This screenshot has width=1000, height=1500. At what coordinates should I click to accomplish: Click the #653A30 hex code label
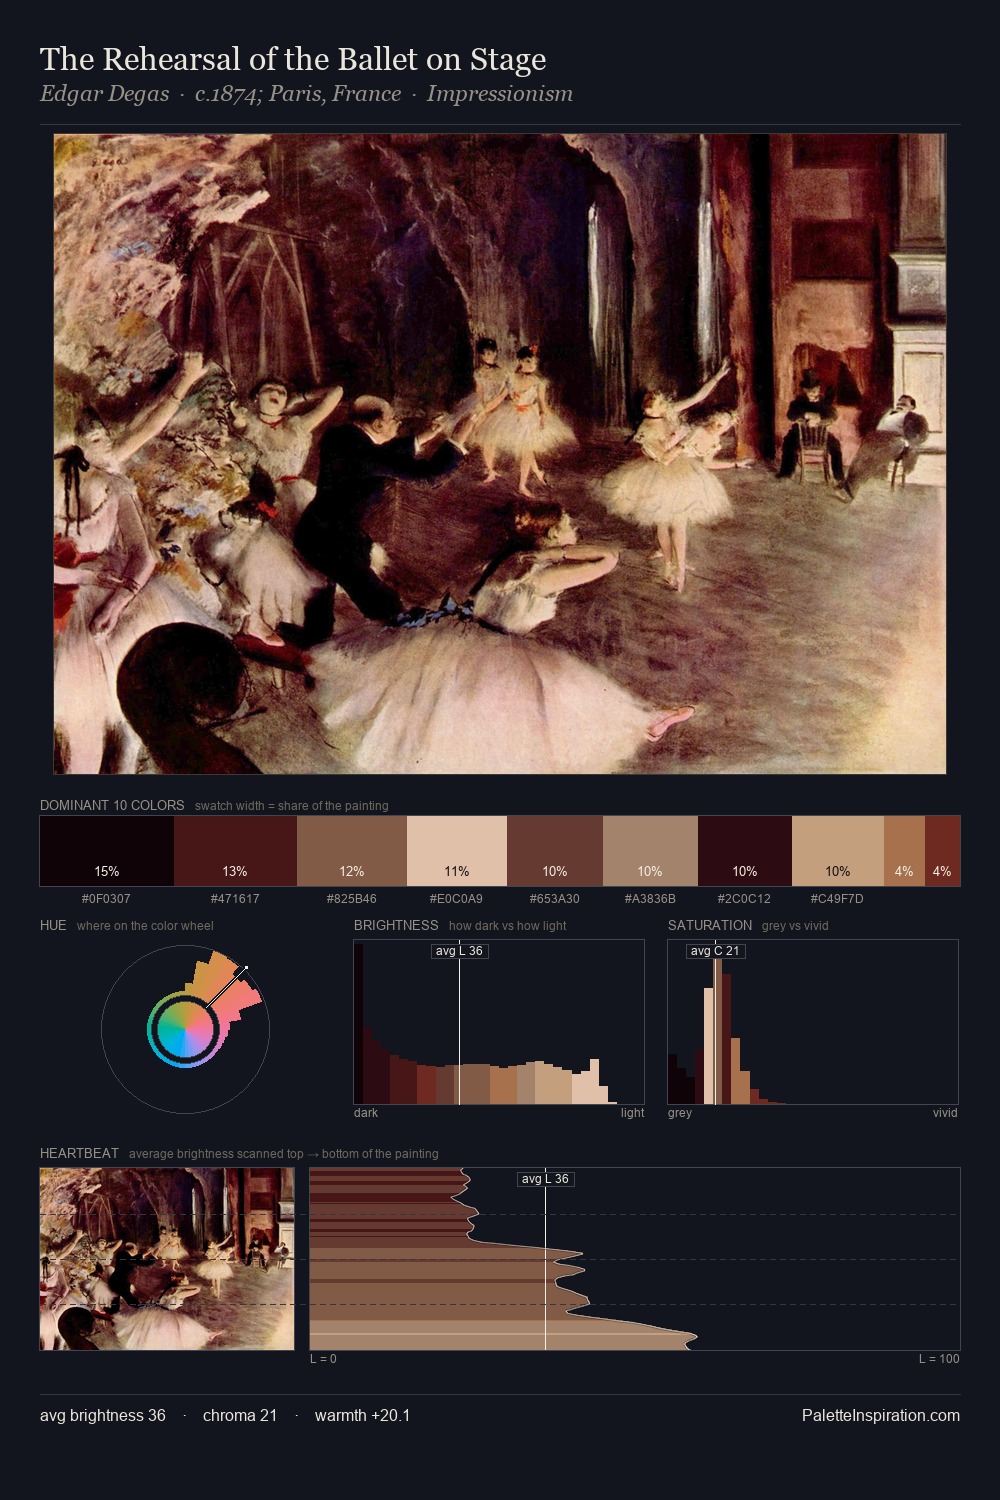(555, 898)
